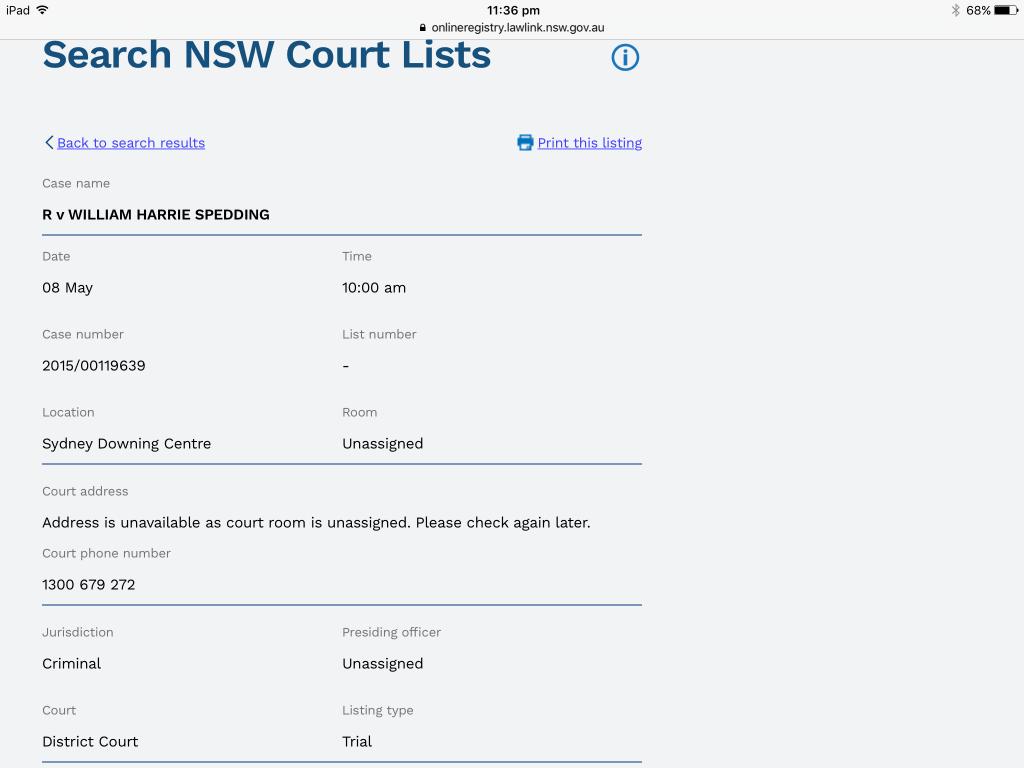Image resolution: width=1024 pixels, height=768 pixels.
Task: Click the printer icon
Action: (525, 143)
